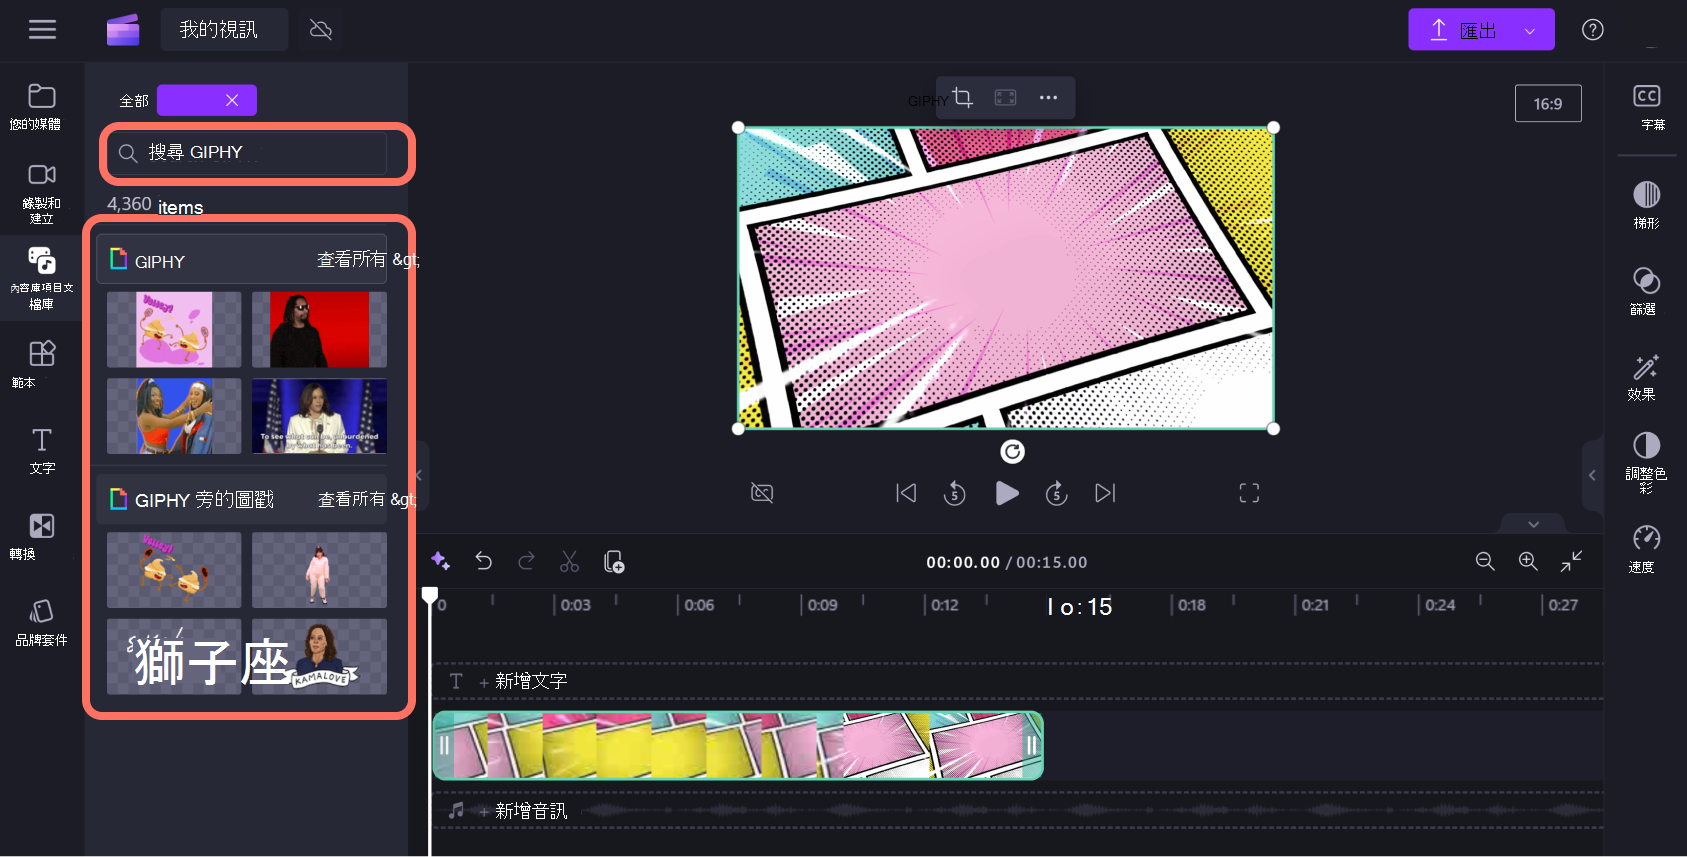Select the comic clip on timeline
Image resolution: width=1687 pixels, height=857 pixels.
(738, 746)
